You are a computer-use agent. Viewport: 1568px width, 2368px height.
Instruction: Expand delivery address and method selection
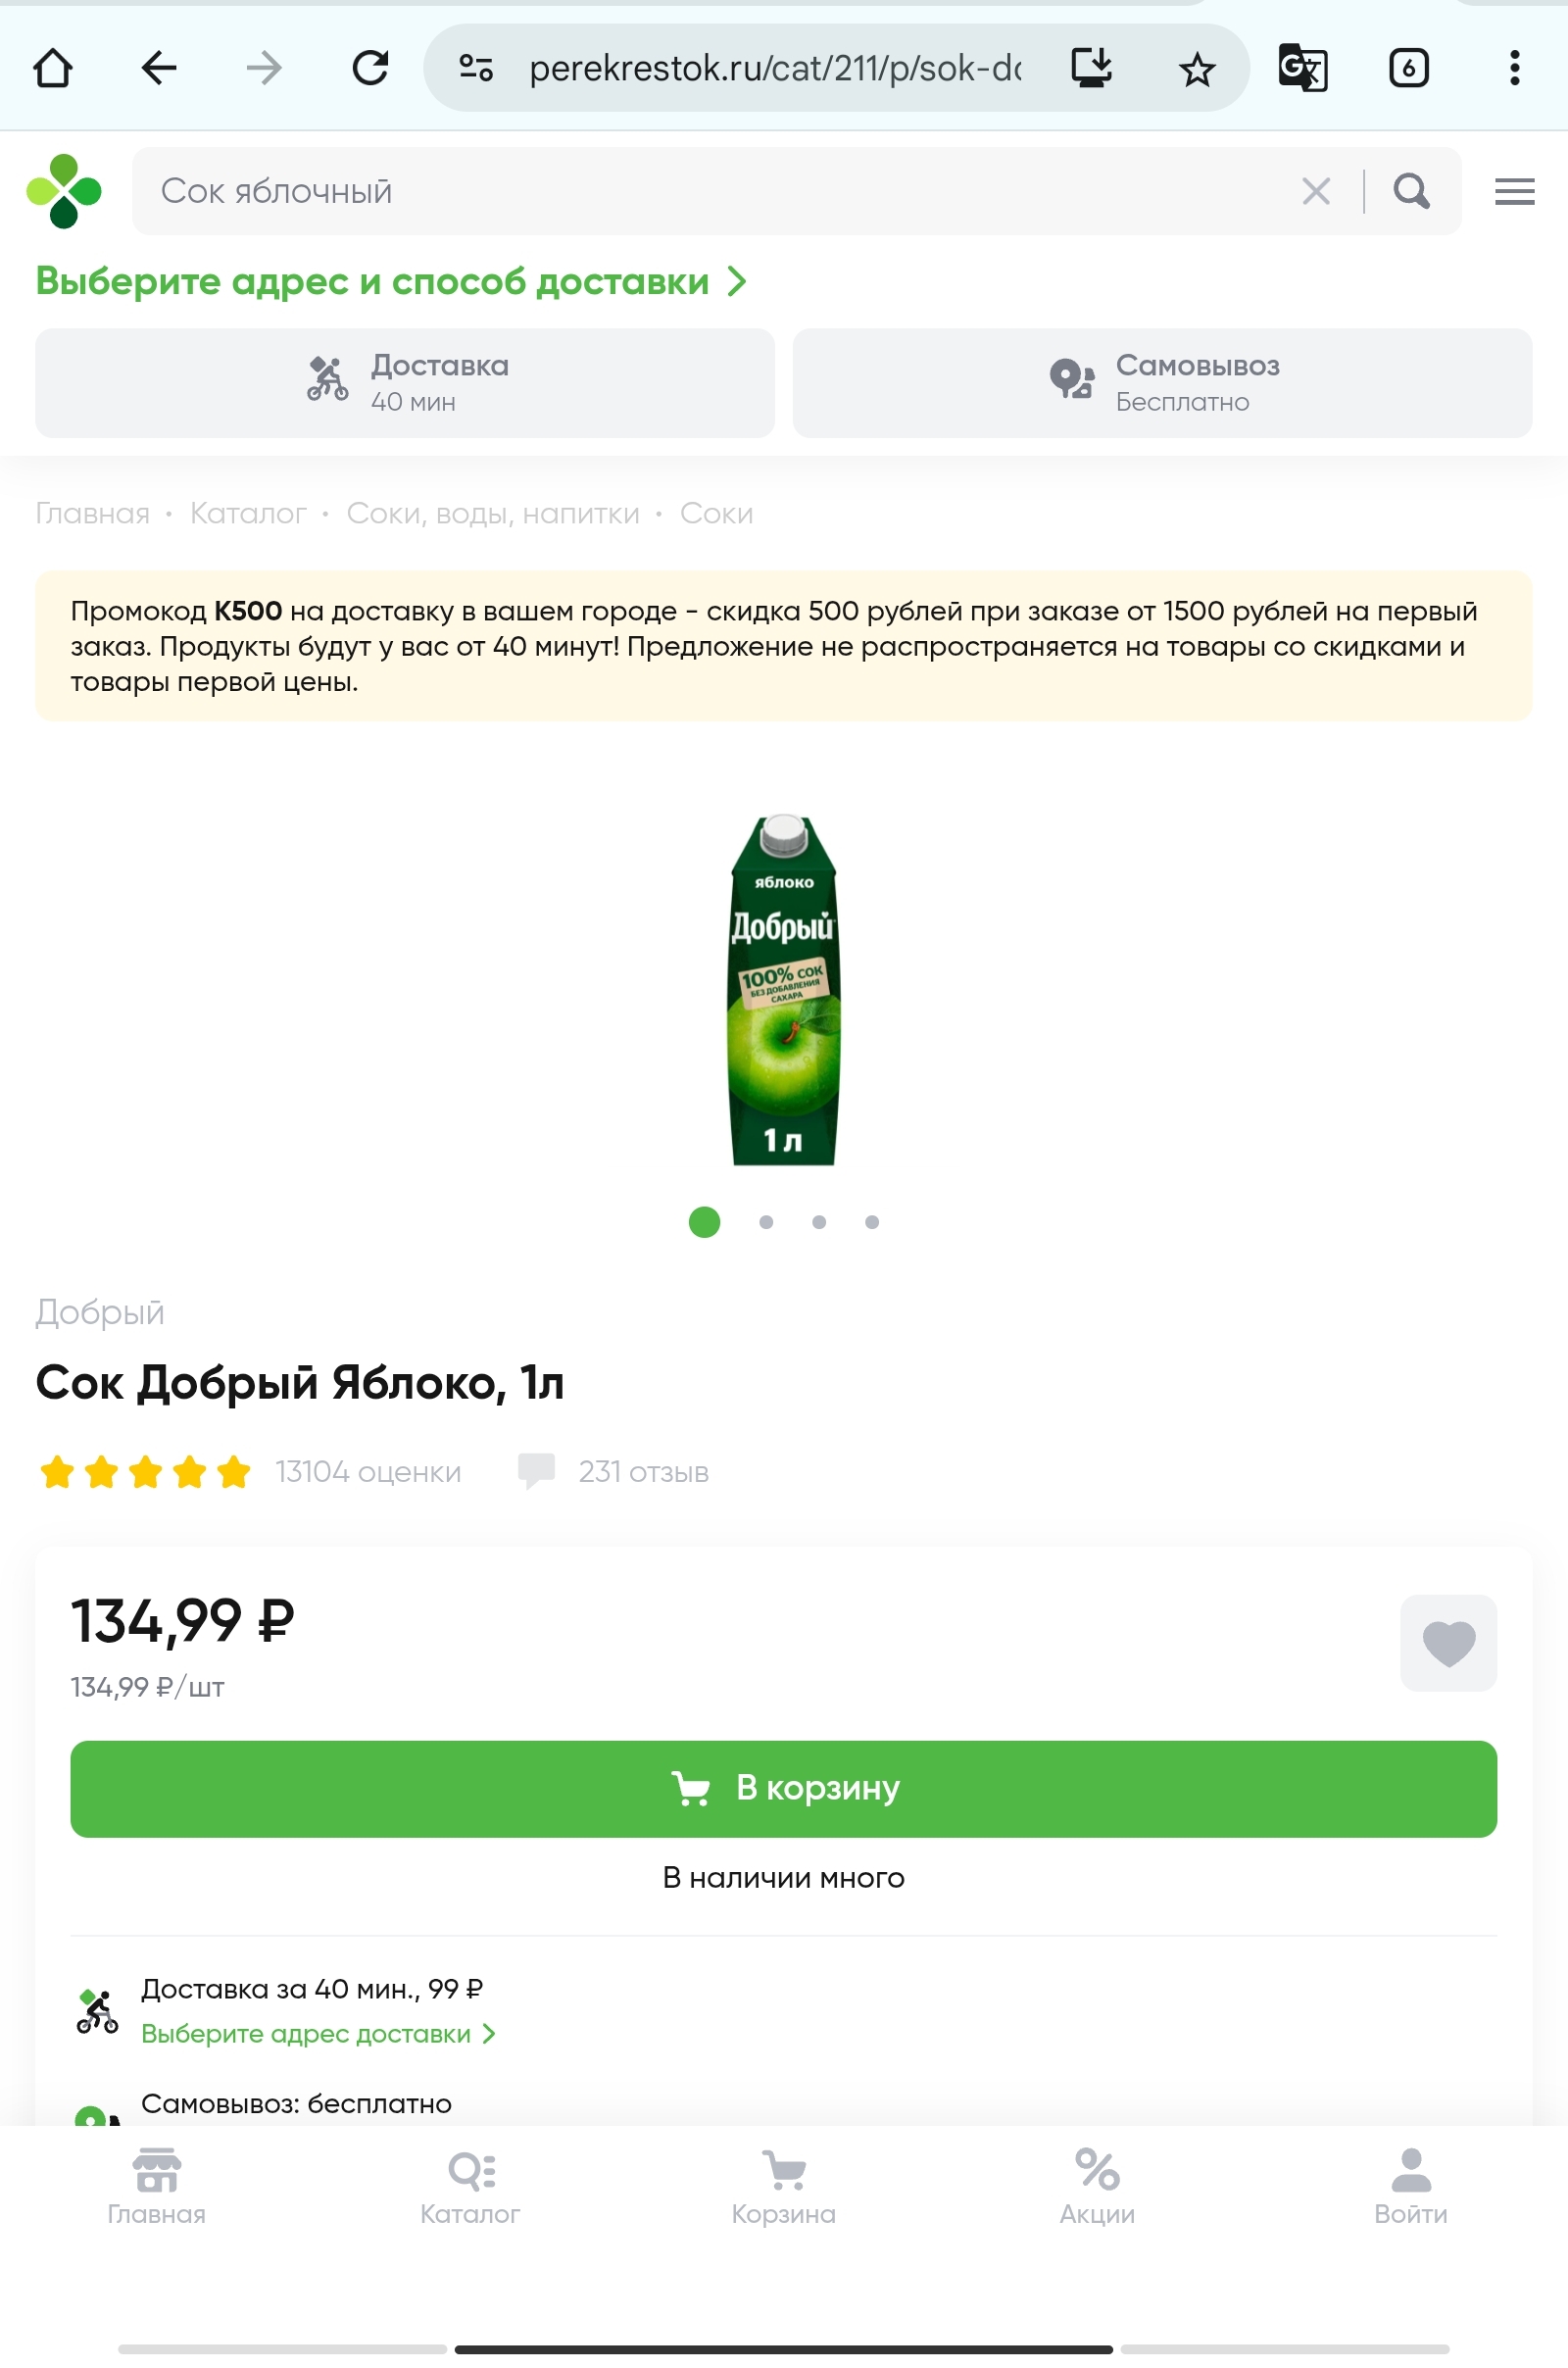coord(391,282)
